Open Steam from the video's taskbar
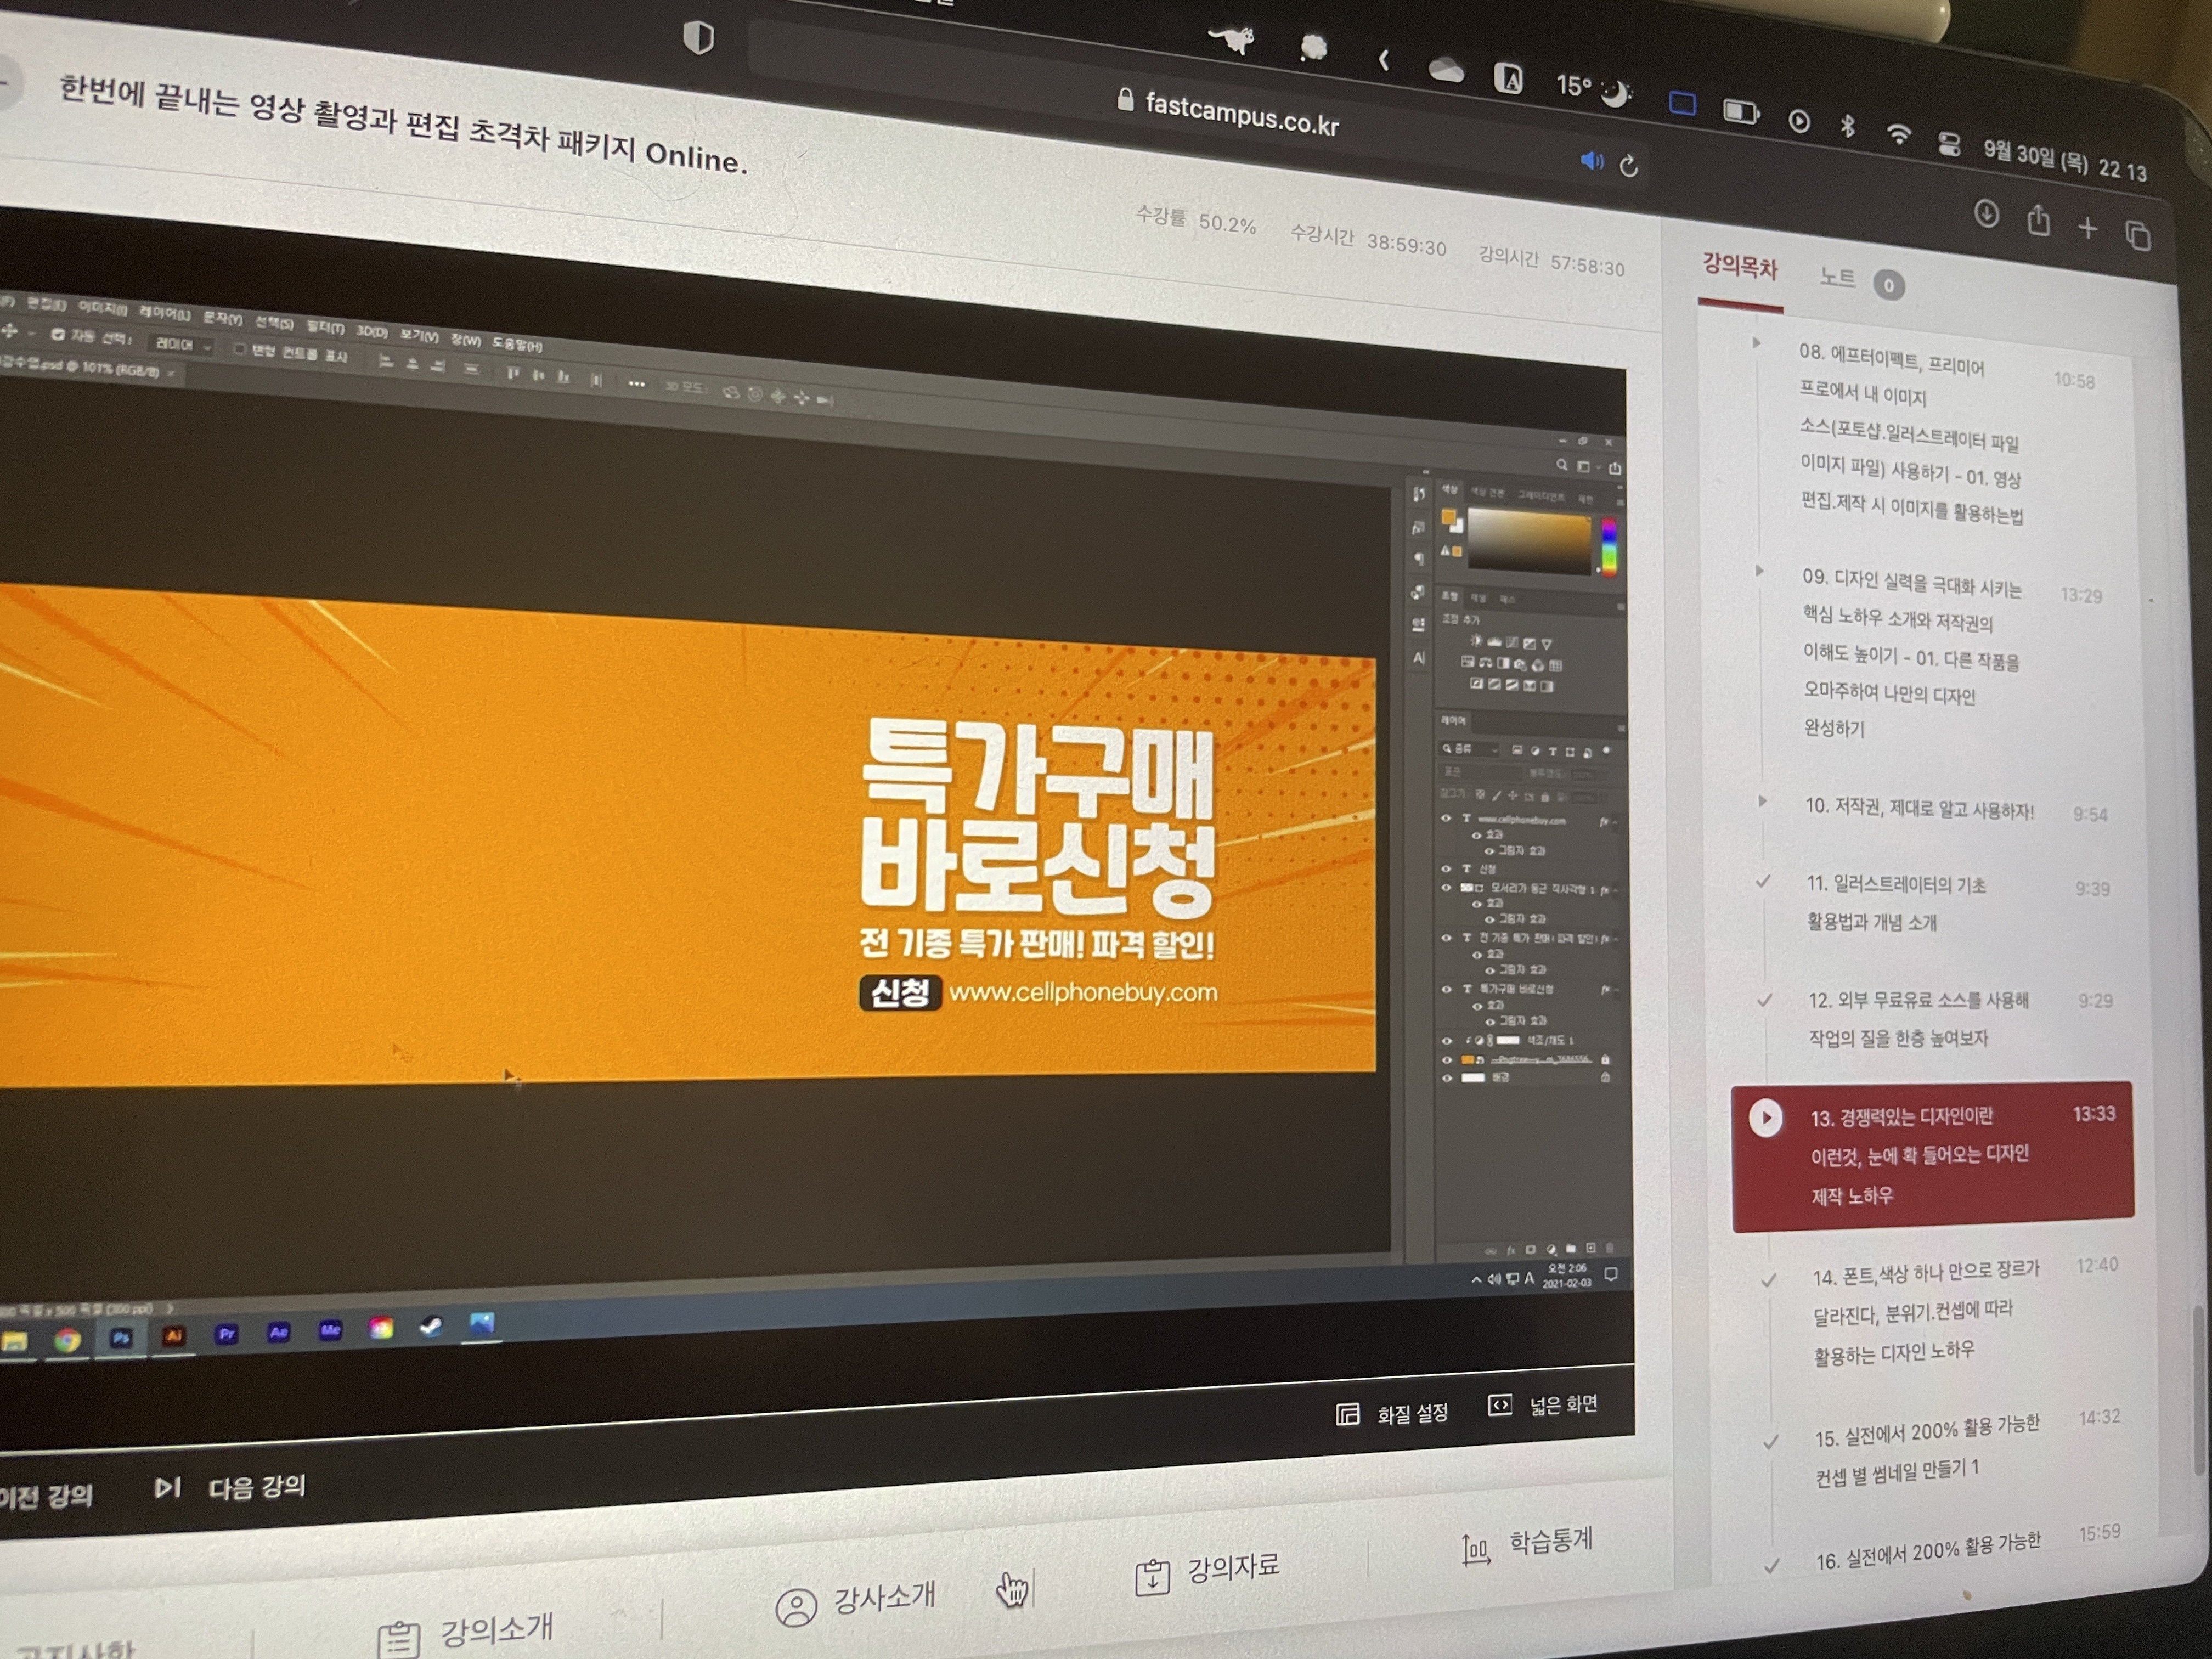This screenshot has height=1659, width=2212. click(431, 1326)
